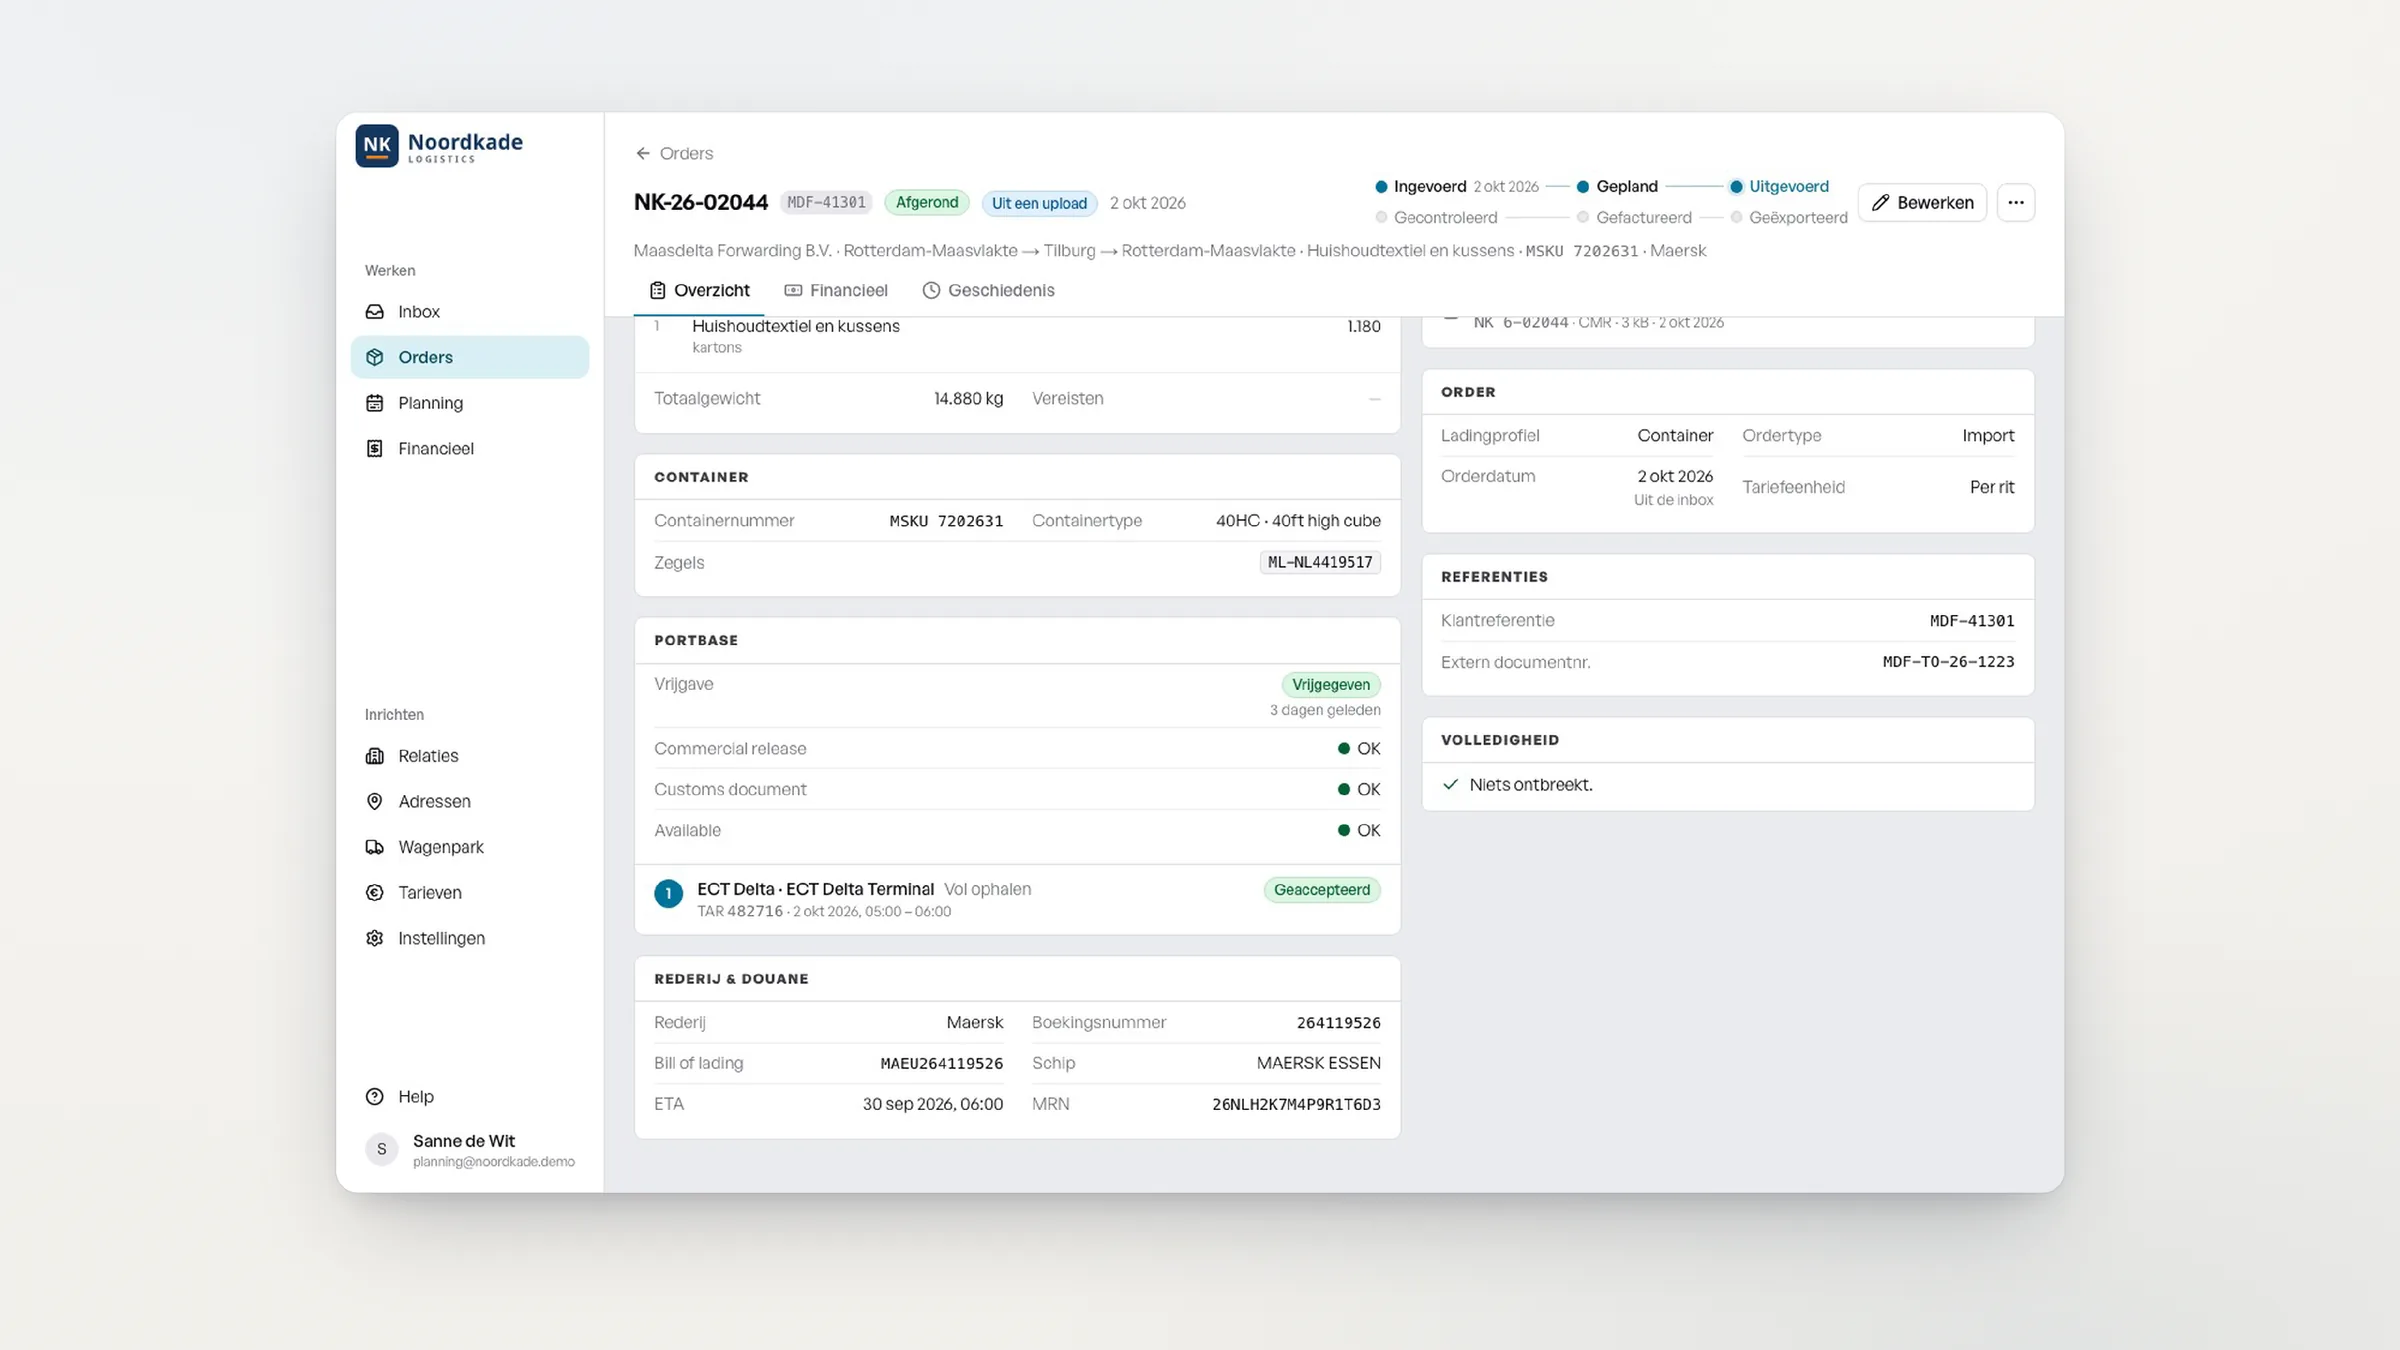
Task: Open Adressen in the sidebar
Action: pyautogui.click(x=470, y=802)
